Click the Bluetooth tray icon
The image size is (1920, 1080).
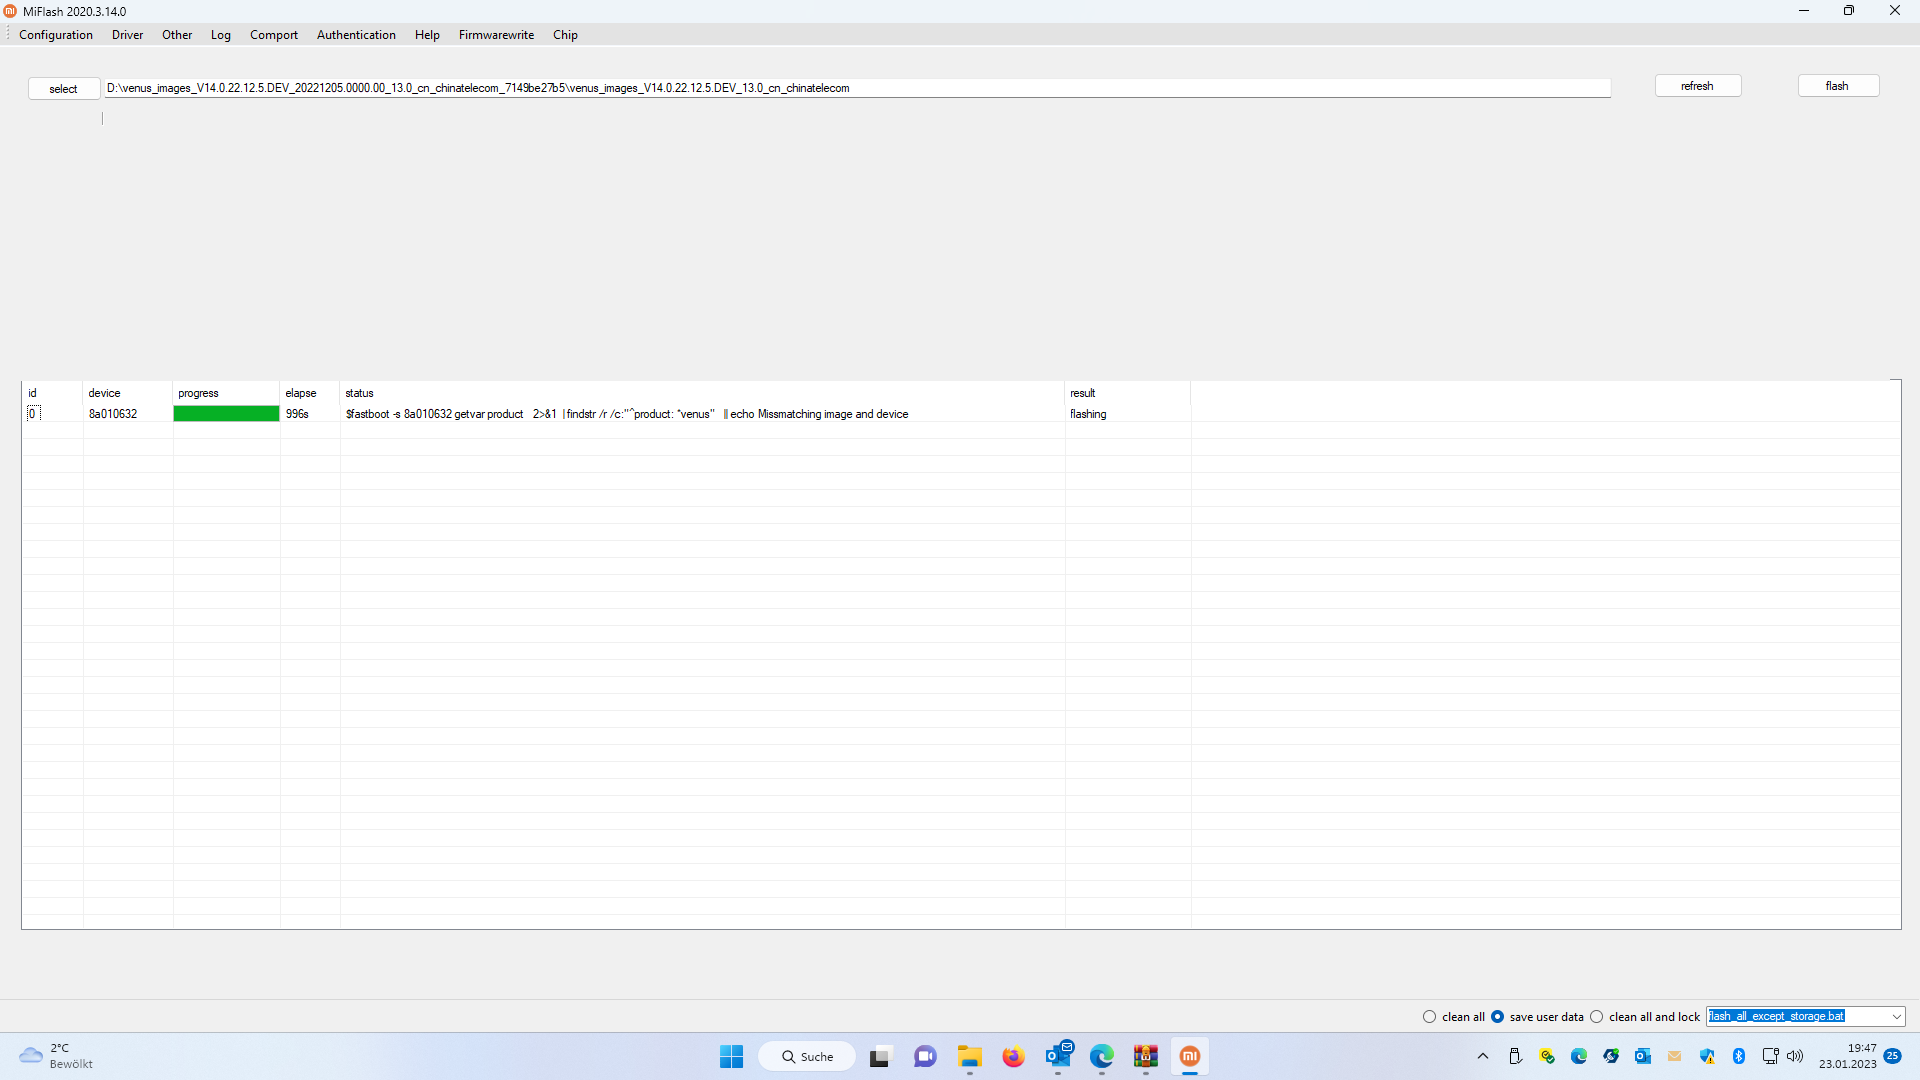click(1738, 1056)
